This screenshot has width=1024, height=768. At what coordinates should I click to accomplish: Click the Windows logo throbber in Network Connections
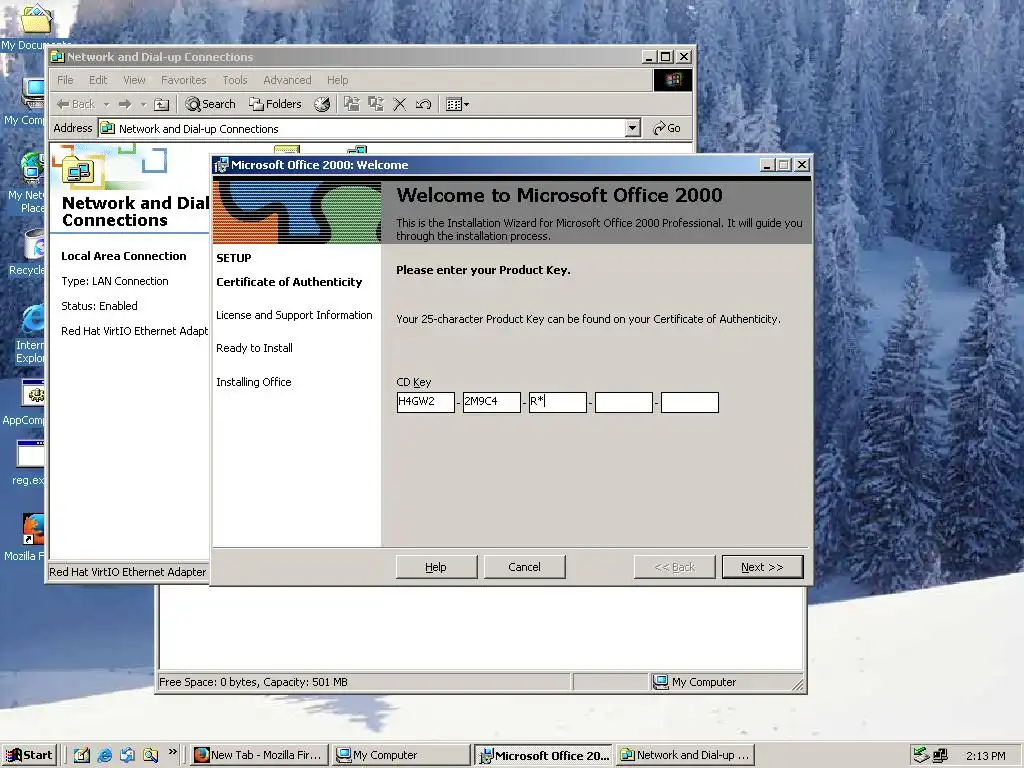pos(673,80)
